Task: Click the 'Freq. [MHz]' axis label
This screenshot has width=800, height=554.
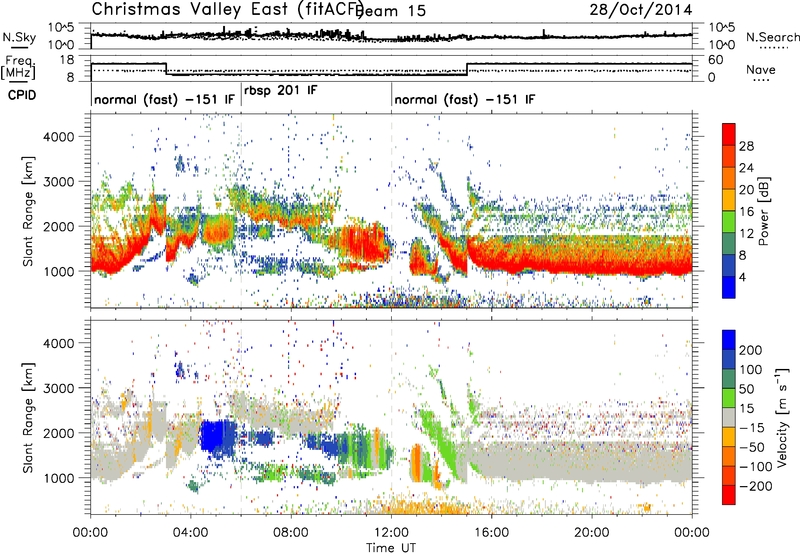Action: click(x=18, y=68)
